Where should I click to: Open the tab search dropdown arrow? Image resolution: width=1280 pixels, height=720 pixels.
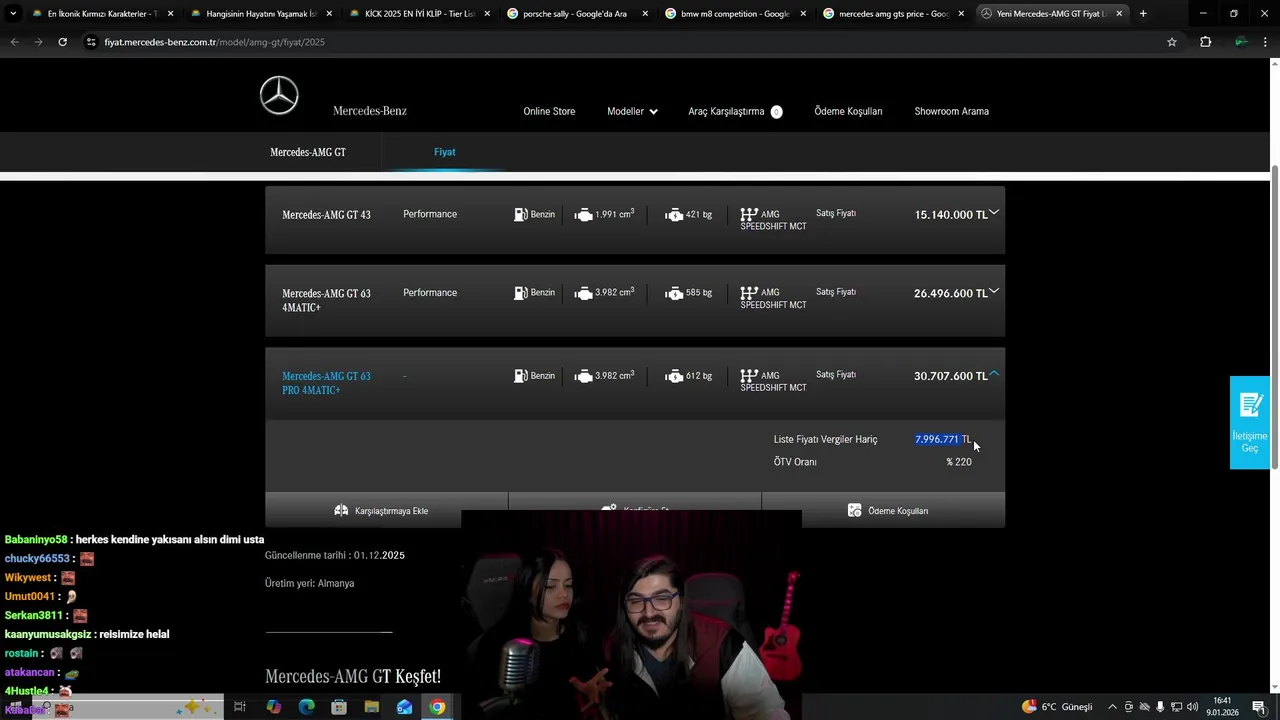[12, 14]
